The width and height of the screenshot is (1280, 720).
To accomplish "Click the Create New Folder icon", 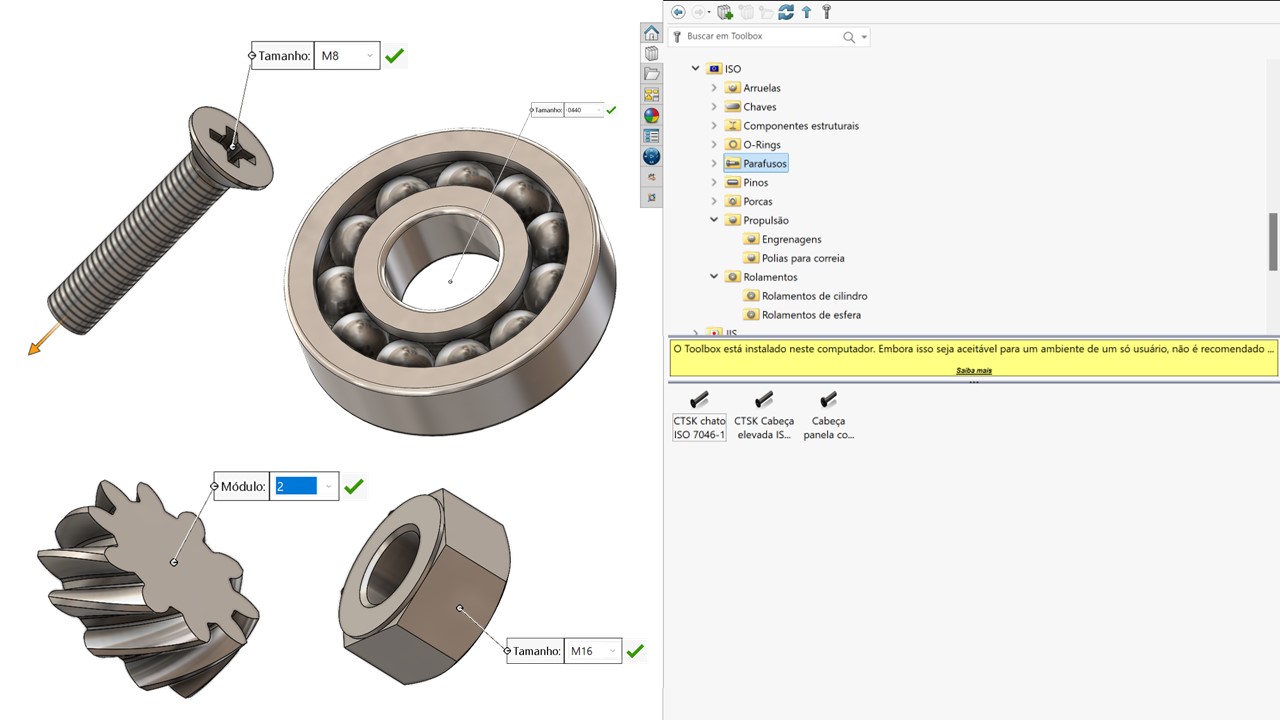I will click(766, 12).
